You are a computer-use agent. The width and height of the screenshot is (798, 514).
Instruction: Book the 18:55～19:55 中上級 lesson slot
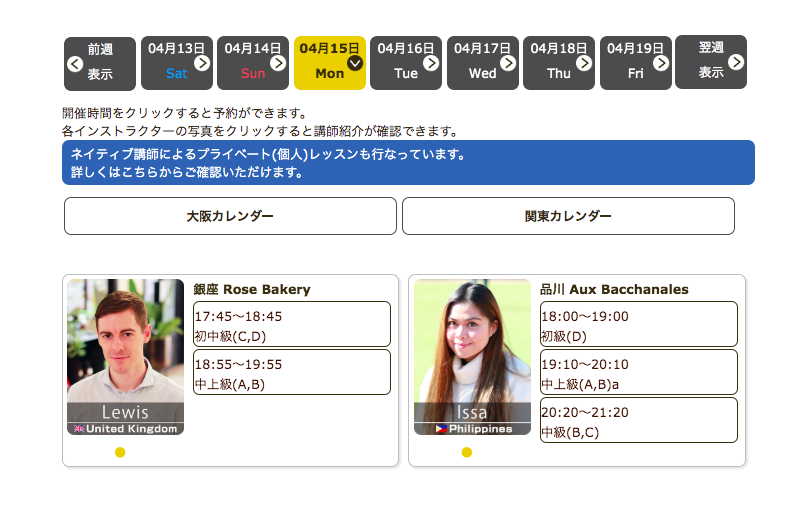pos(291,373)
